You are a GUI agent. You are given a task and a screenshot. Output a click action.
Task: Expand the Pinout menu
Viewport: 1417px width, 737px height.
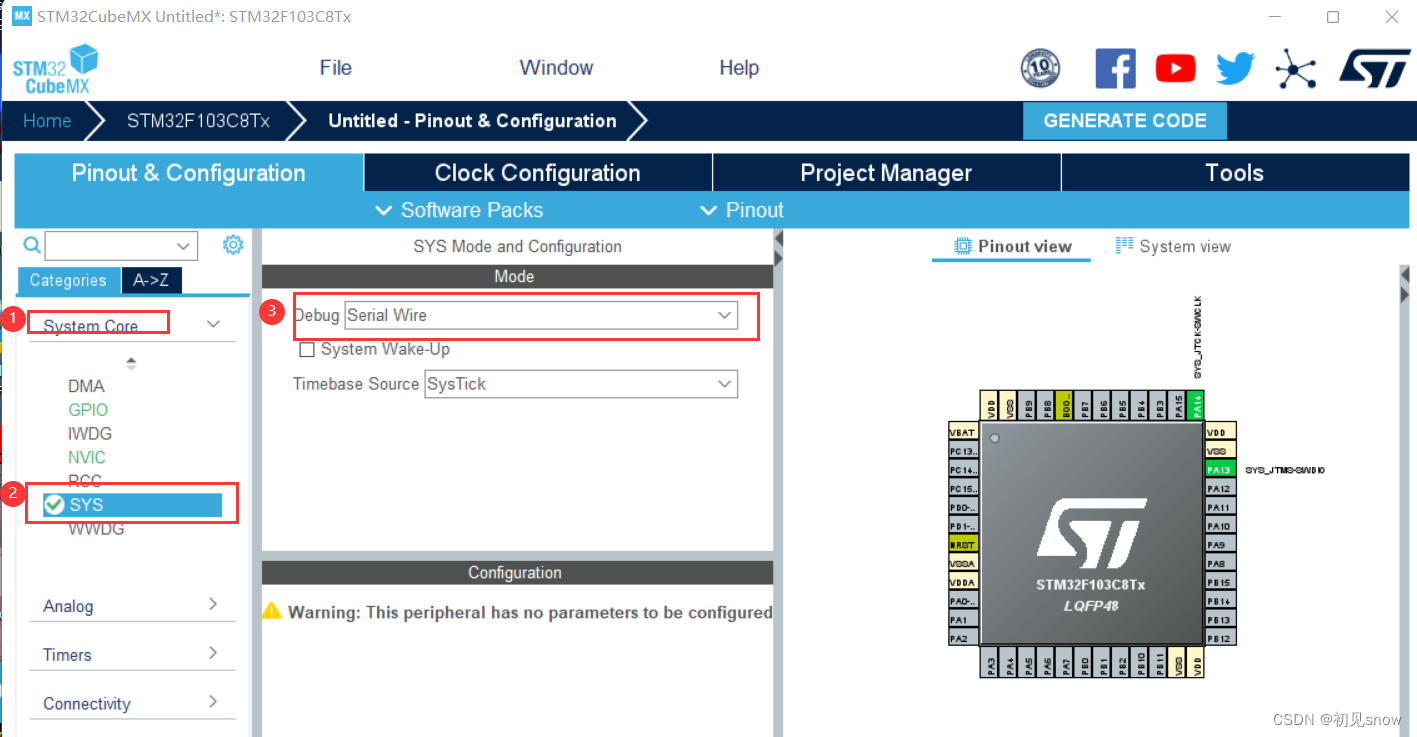tap(742, 210)
